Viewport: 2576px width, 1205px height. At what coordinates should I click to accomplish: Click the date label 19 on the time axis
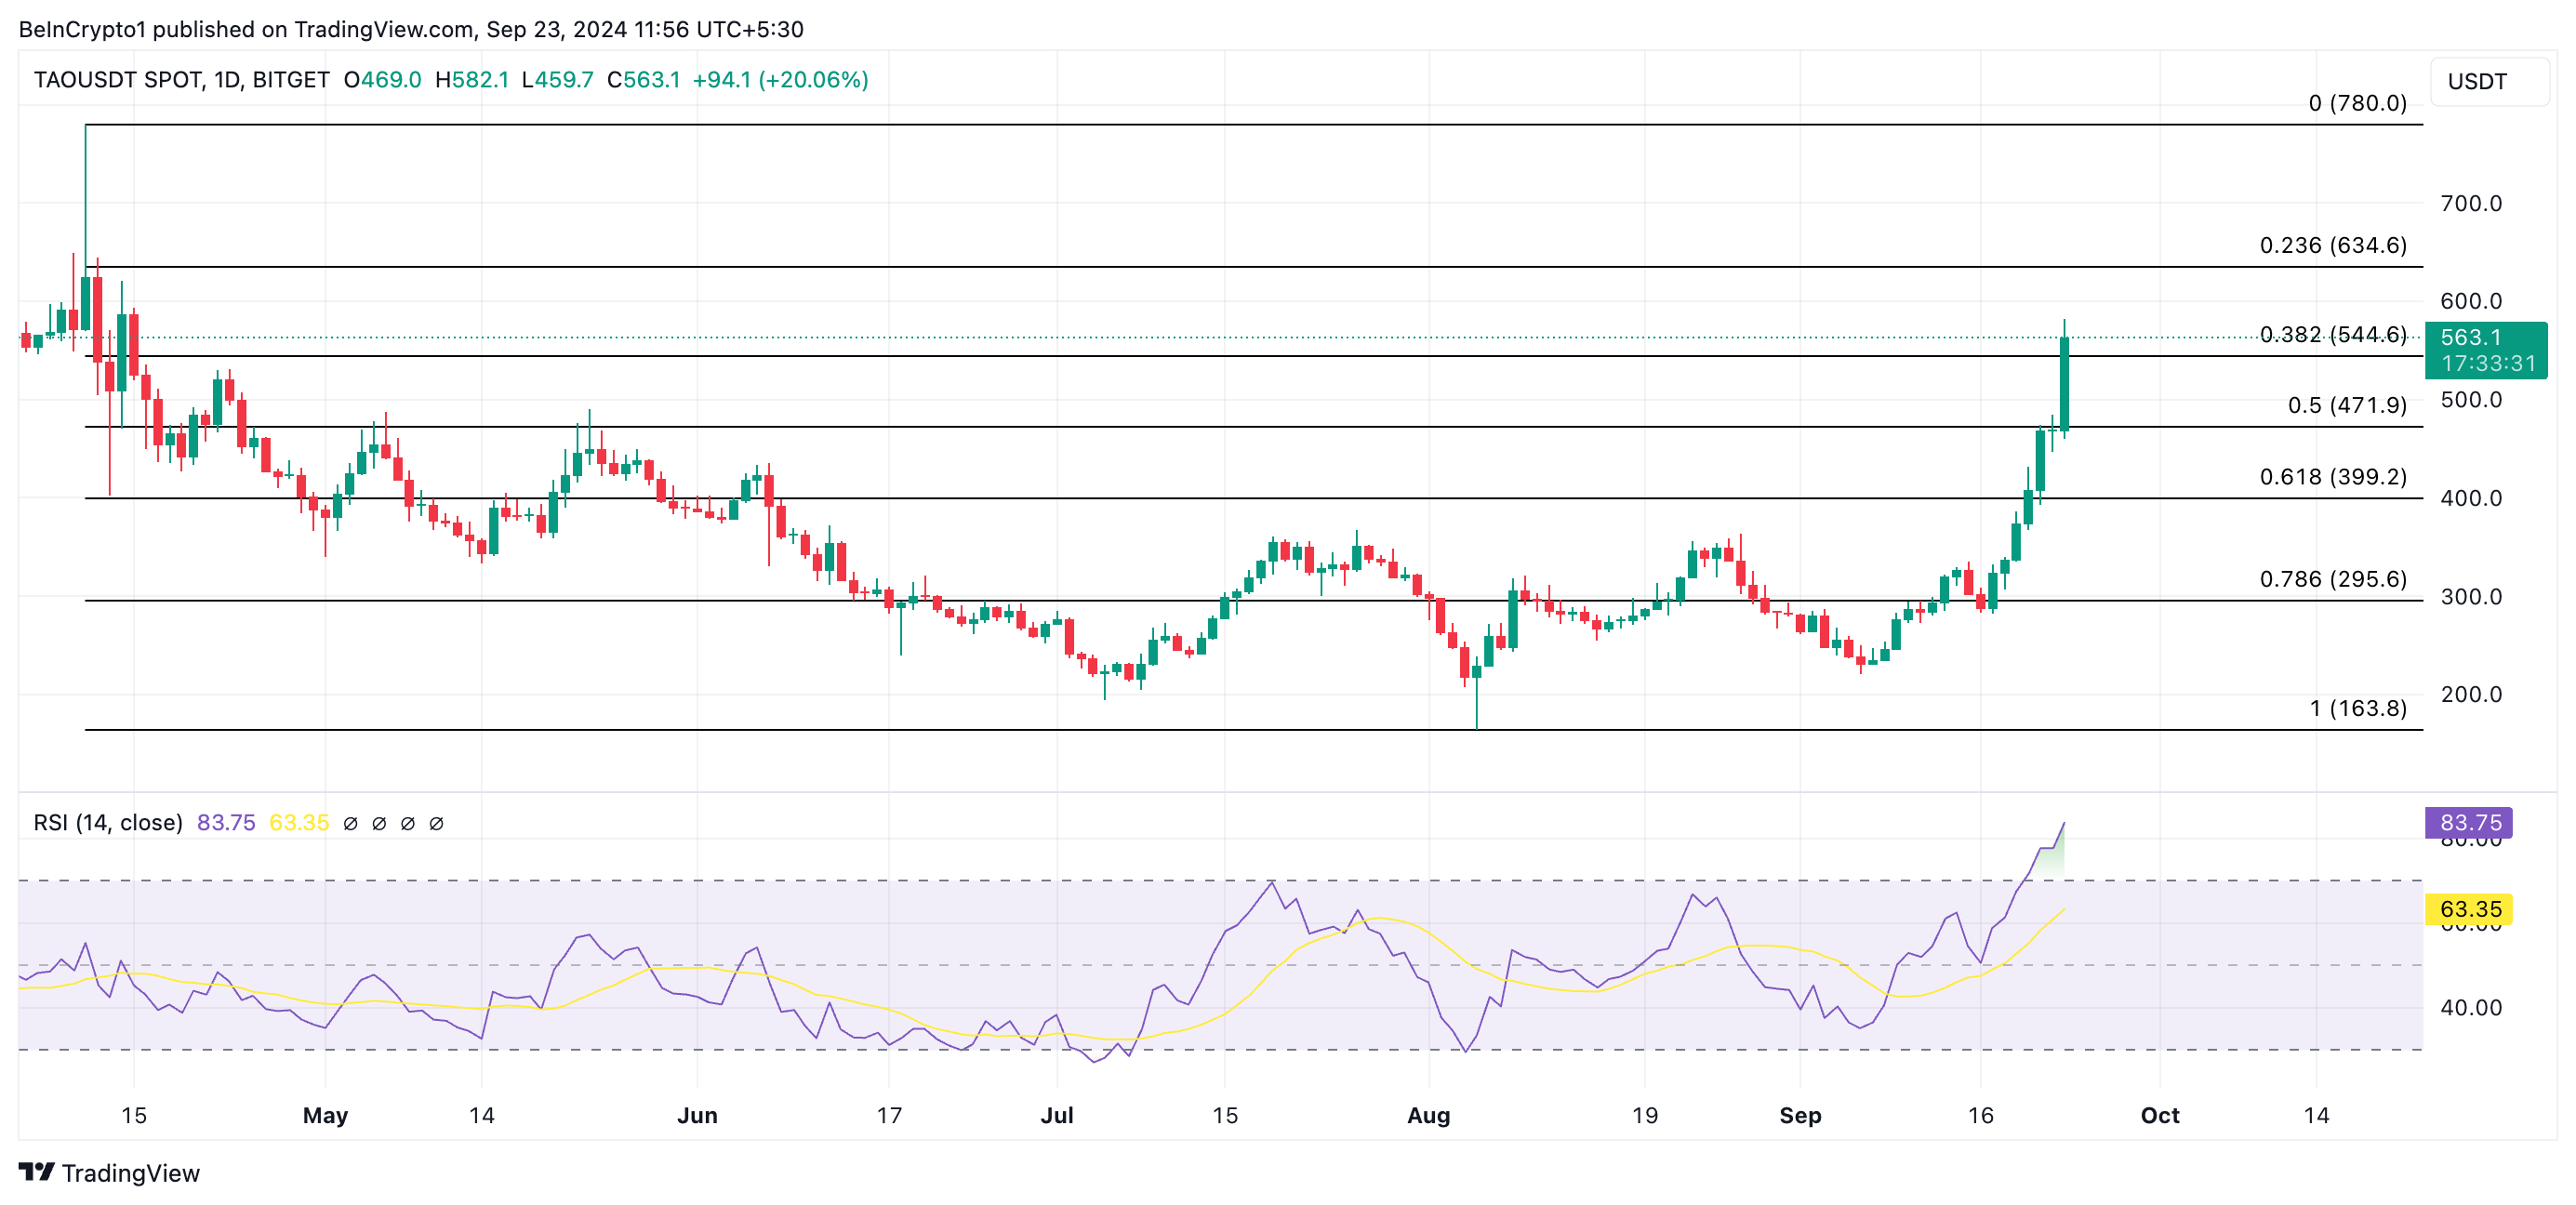click(1645, 1115)
